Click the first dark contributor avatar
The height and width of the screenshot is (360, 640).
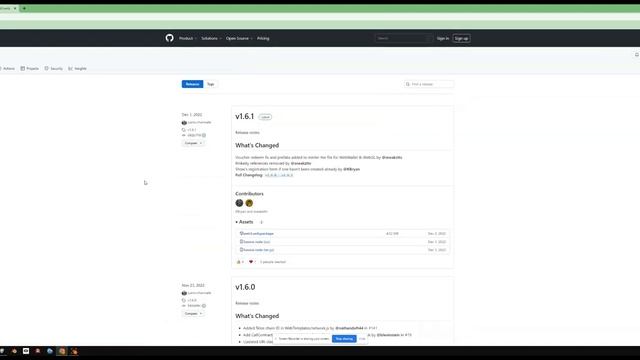click(x=239, y=203)
